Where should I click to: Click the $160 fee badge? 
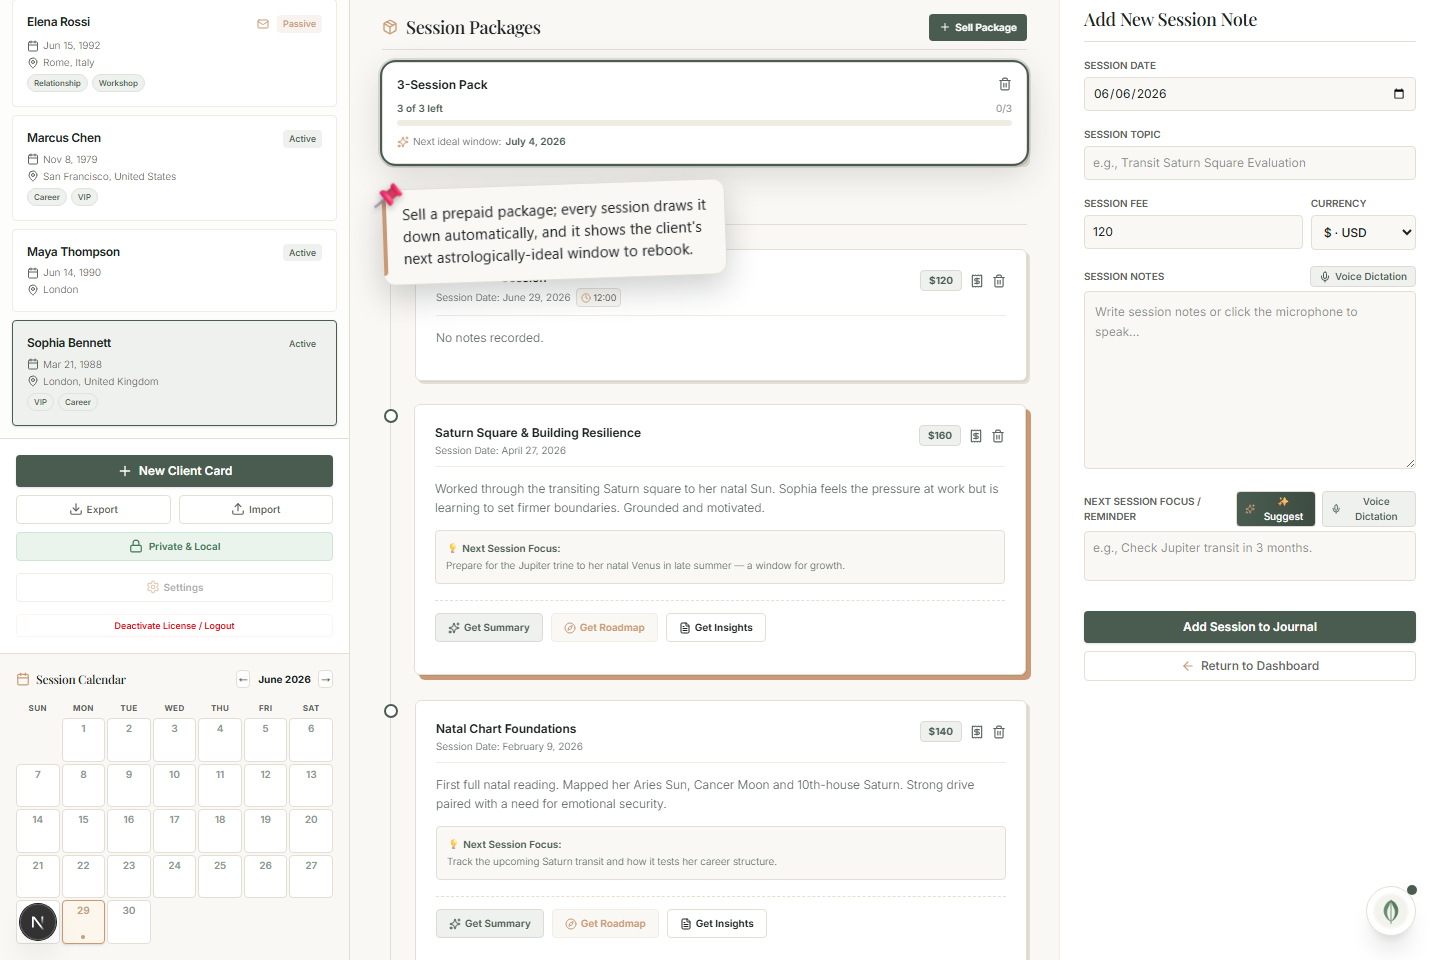click(x=940, y=436)
